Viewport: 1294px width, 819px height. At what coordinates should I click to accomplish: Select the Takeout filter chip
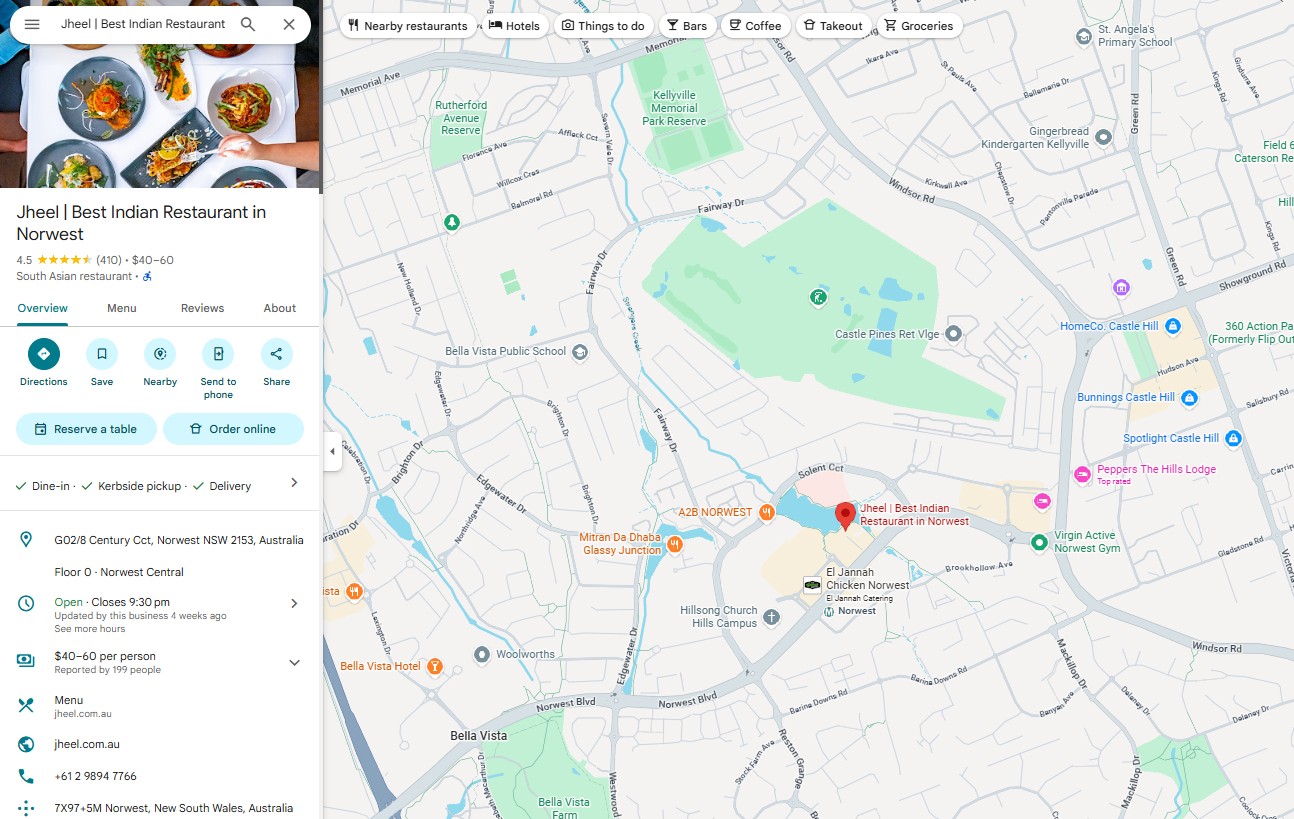point(833,26)
